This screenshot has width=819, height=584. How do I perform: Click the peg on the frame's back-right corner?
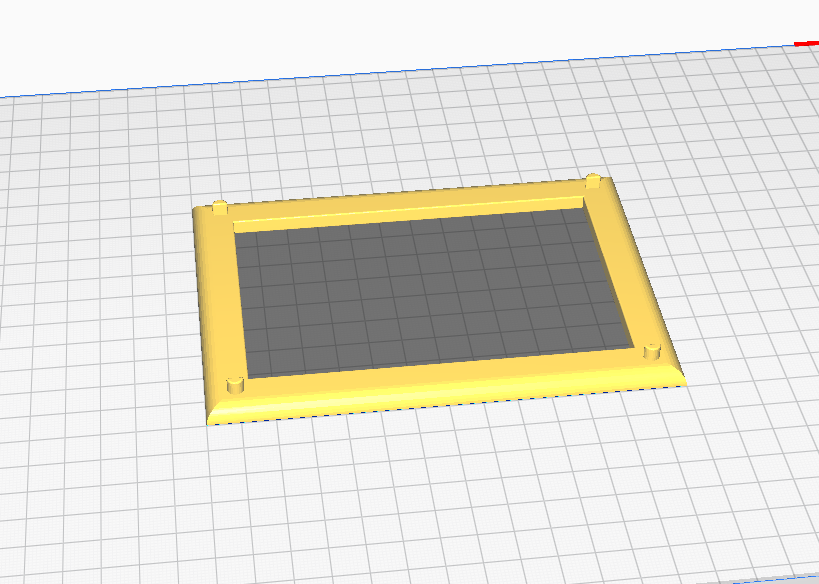593,181
